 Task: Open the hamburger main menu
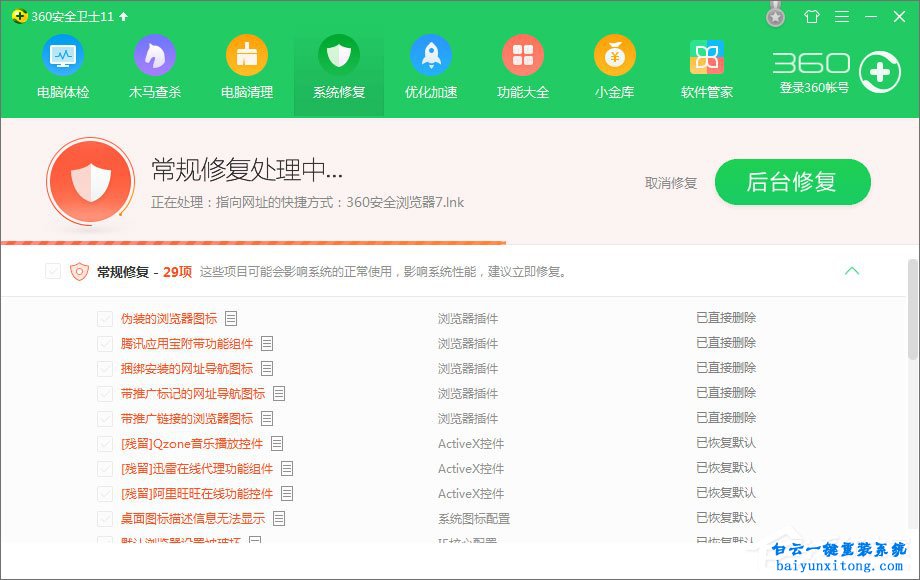point(842,16)
